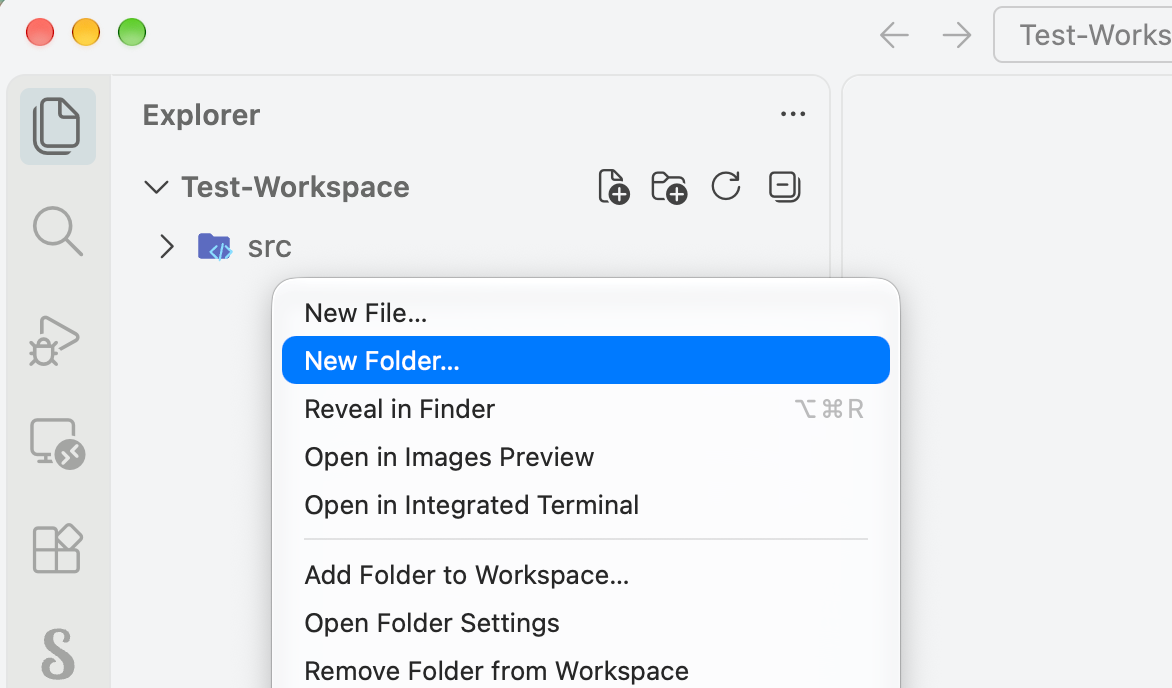Image resolution: width=1172 pixels, height=688 pixels.
Task: Select Reveal in Finder
Action: (586, 408)
